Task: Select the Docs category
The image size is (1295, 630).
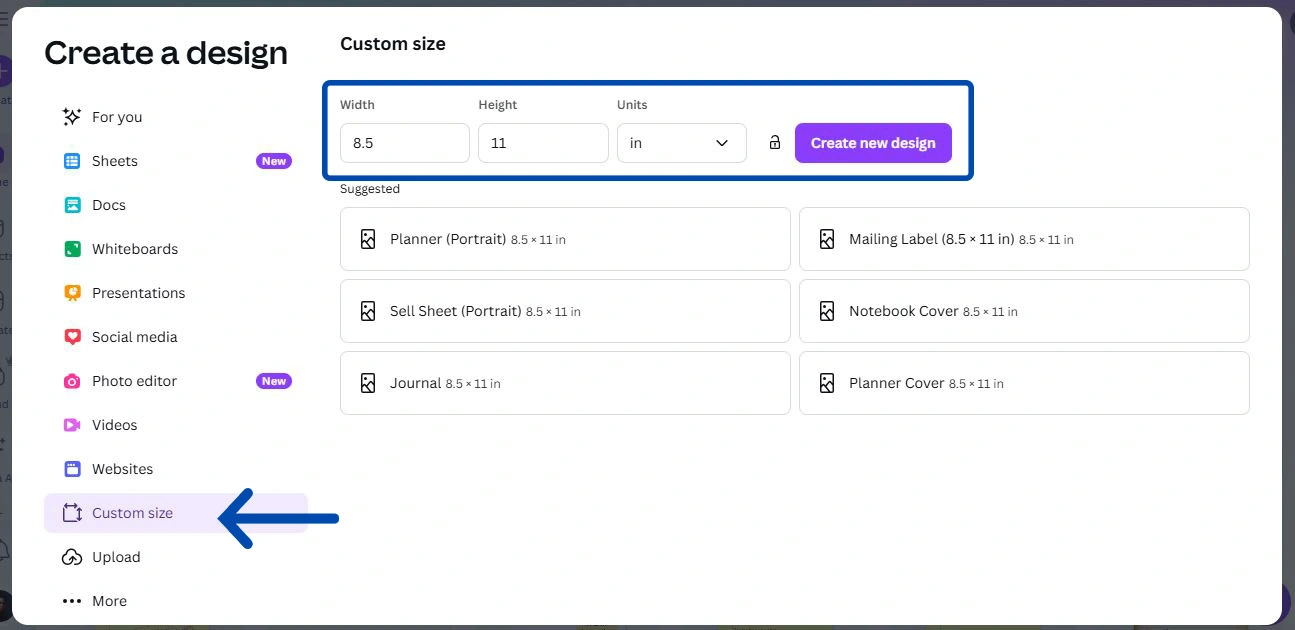Action: 176,205
